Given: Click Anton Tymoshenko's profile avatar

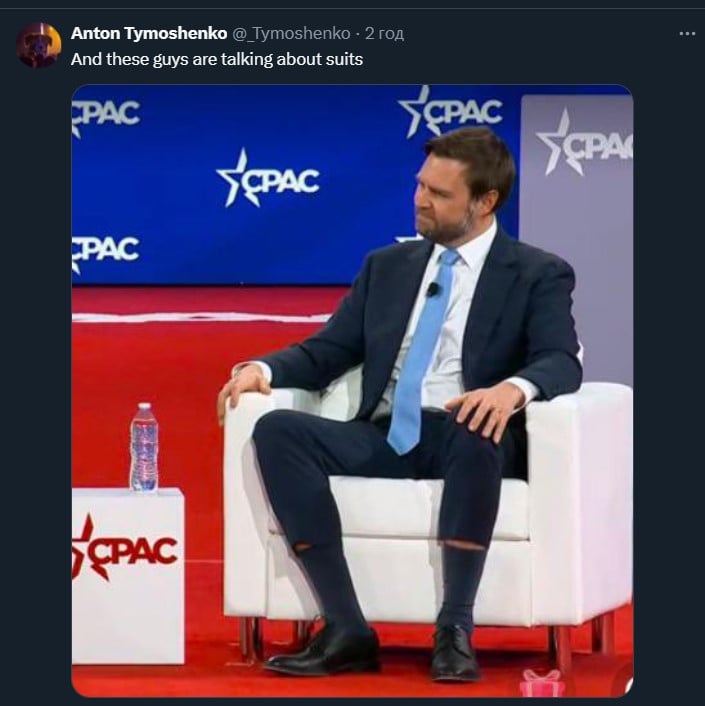Looking at the screenshot, I should 39,45.
